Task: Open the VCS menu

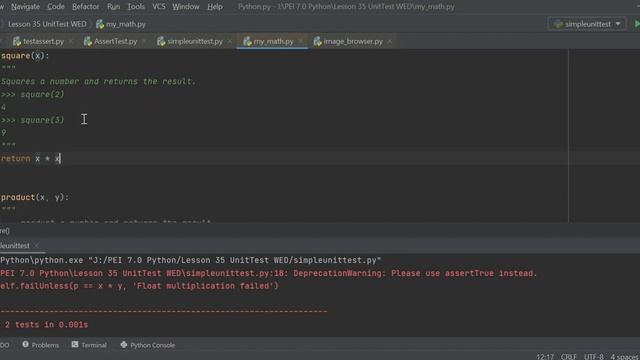Action: pos(158,7)
